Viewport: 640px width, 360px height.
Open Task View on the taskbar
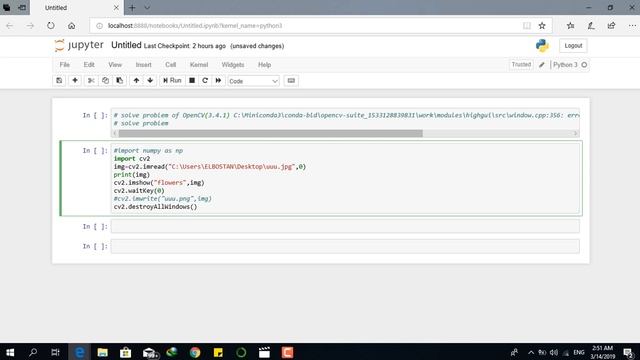56,352
